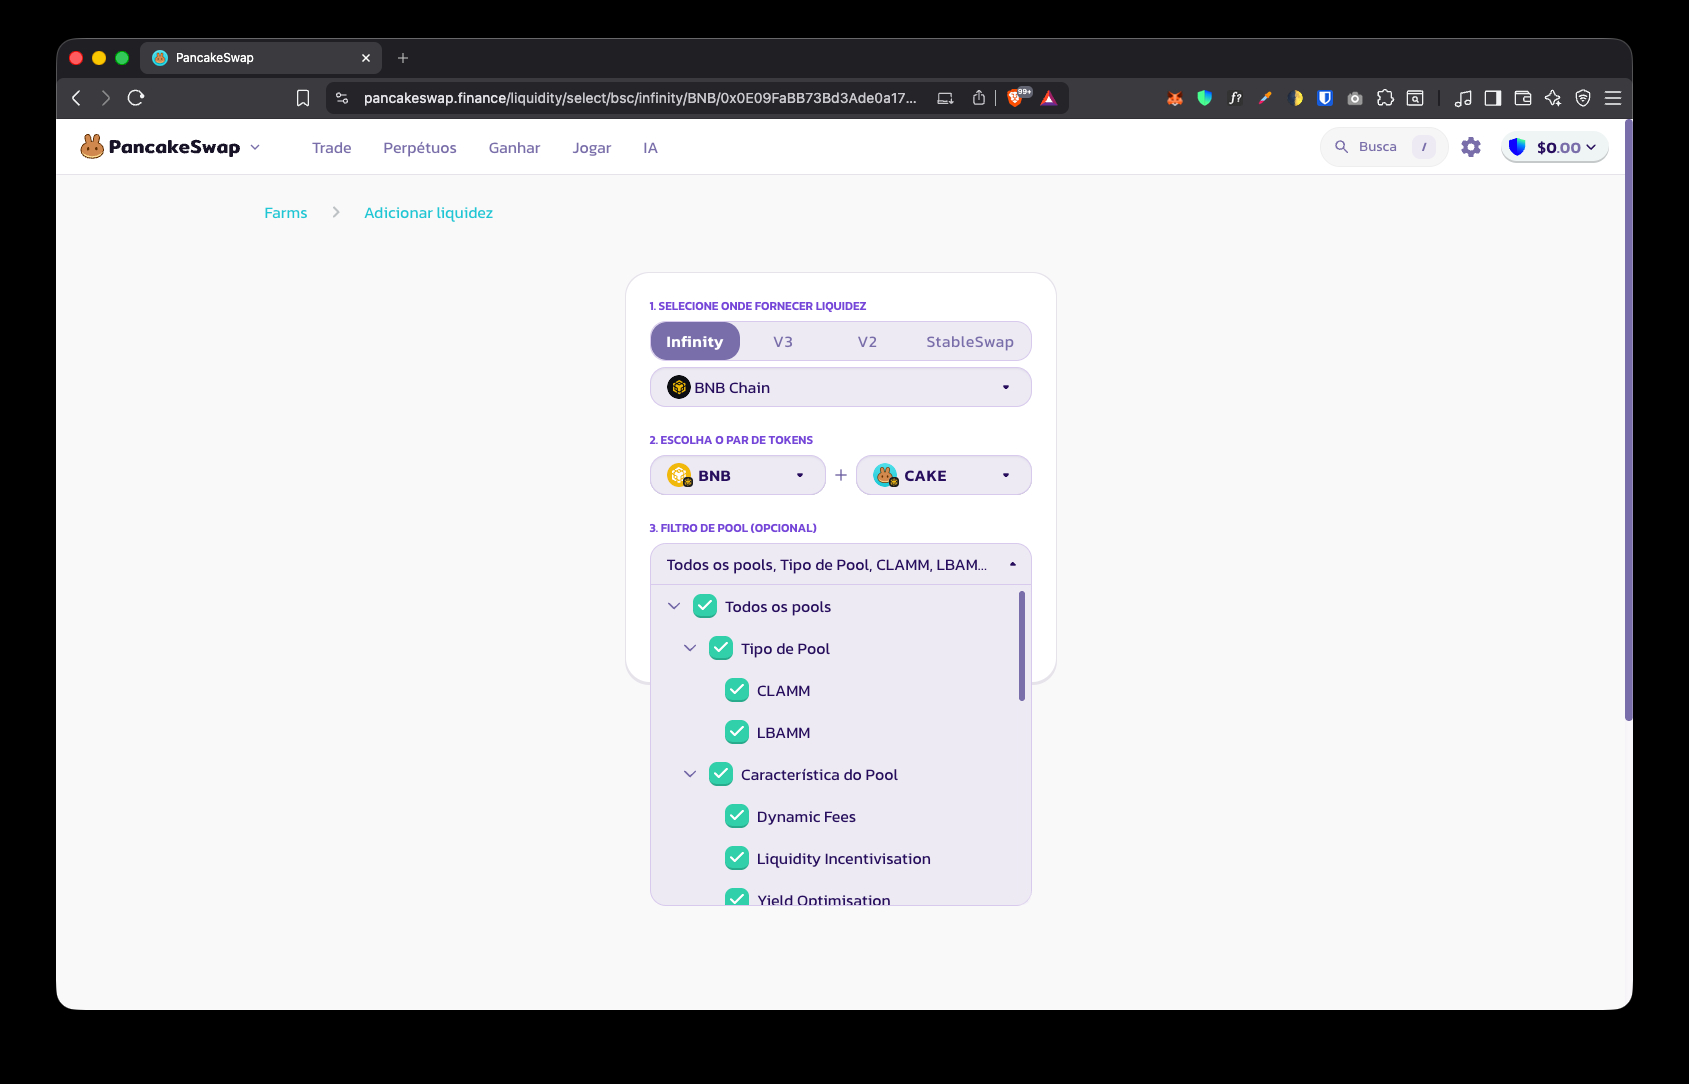Switch to the V2 tab

coord(867,341)
